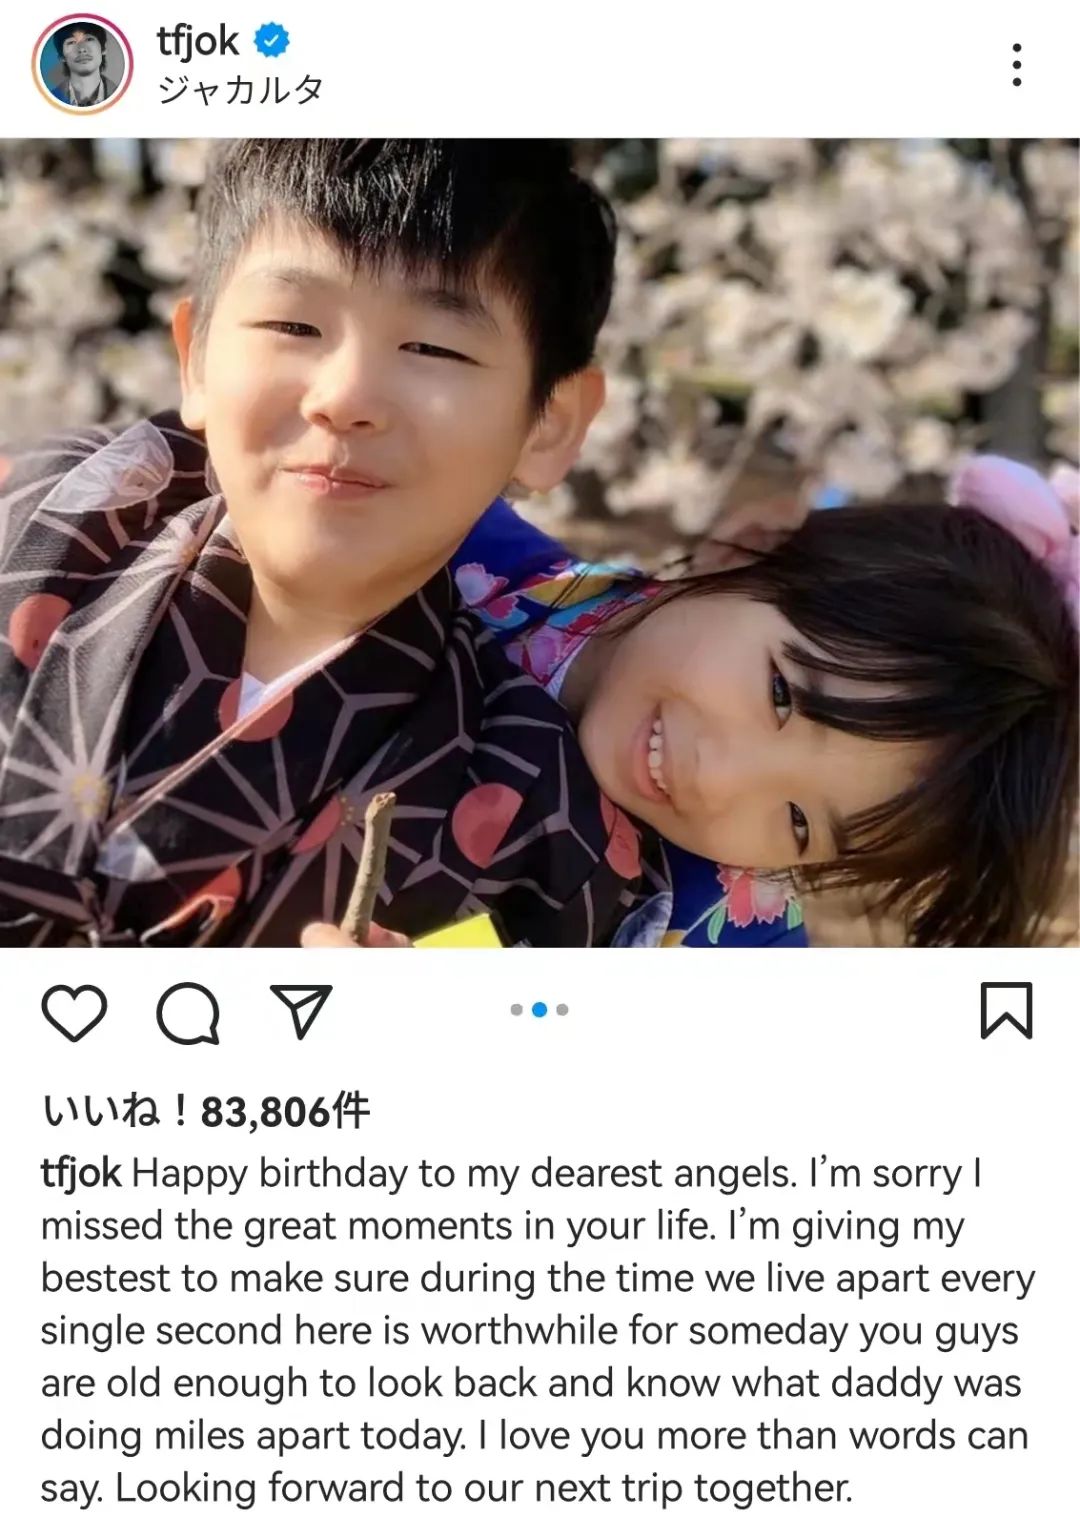Viewport: 1080px width, 1517px height.
Task: Open the ジャカルタ location link
Action: pos(240,90)
